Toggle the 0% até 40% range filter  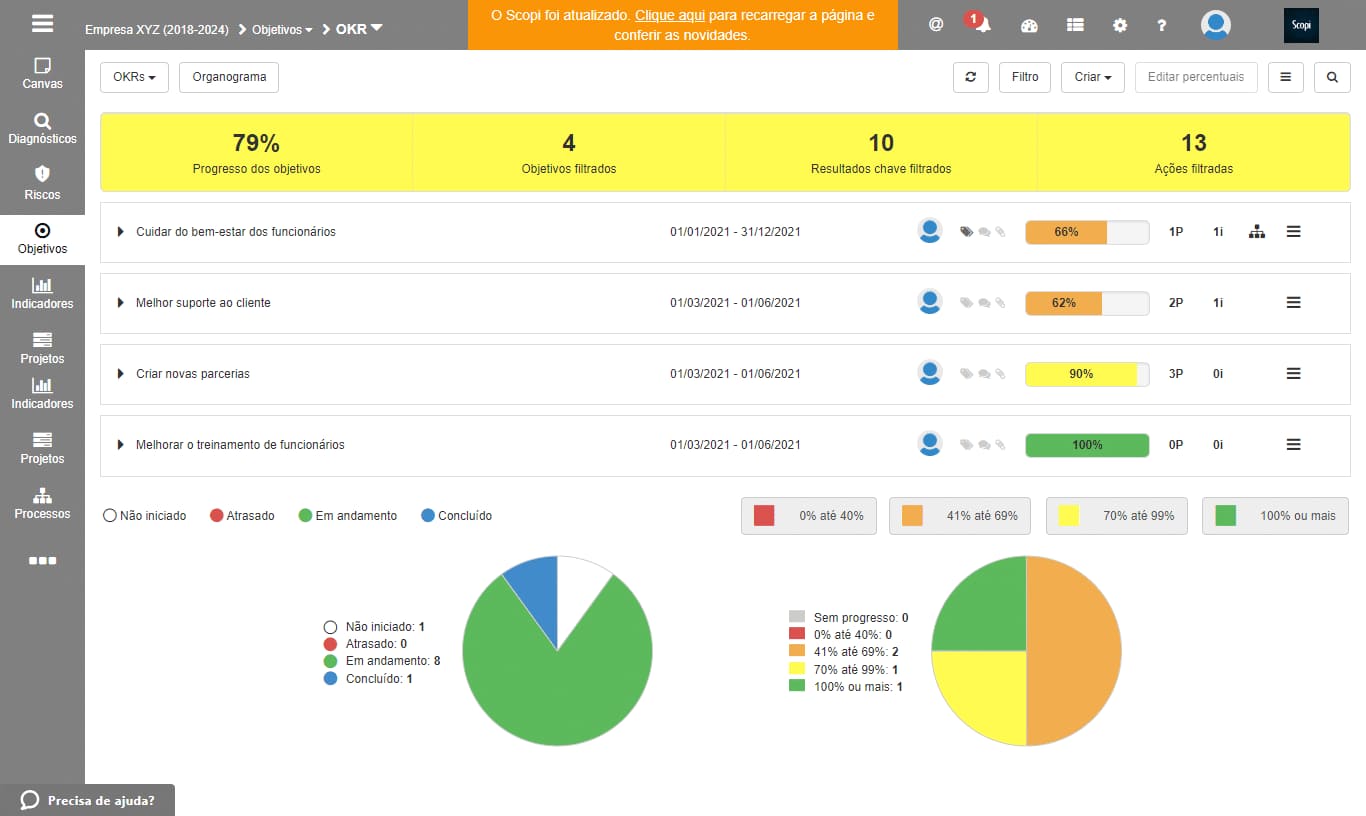[809, 516]
